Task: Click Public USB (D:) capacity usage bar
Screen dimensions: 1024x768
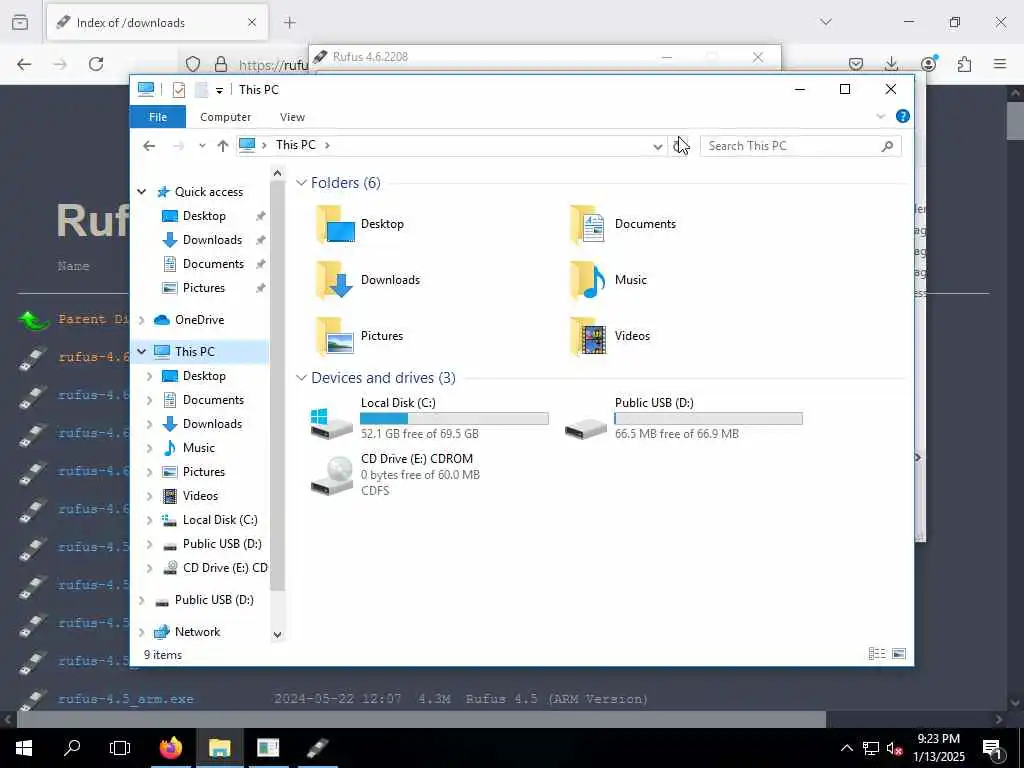Action: [x=709, y=419]
